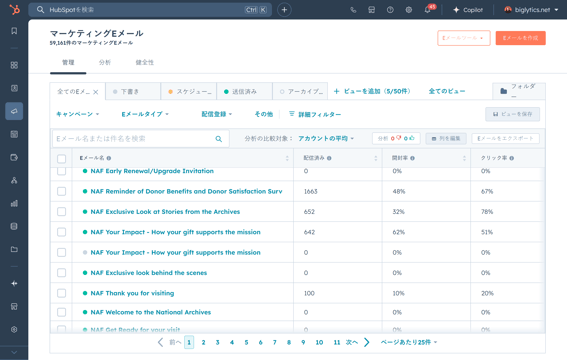Screen dimensions: 567x360
Task: Open the workspaces grid icon in sidebar
Action: coord(14,65)
